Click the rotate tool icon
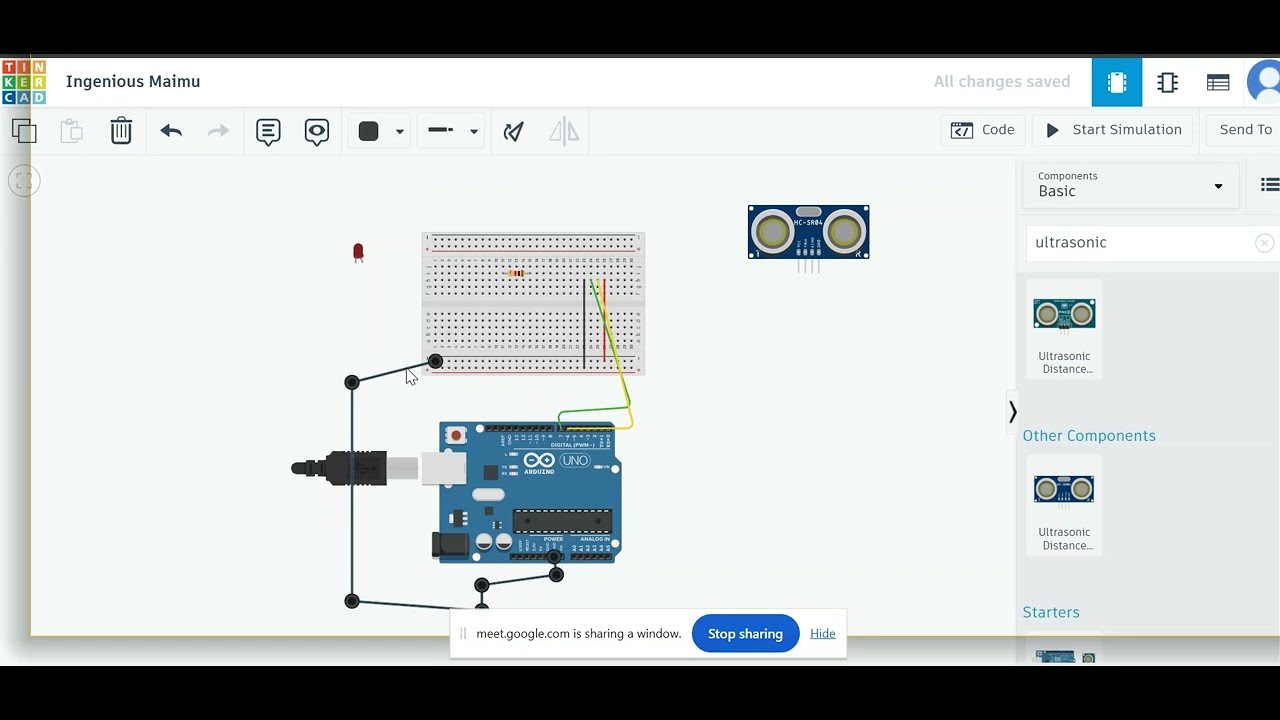The height and width of the screenshot is (720, 1280). pyautogui.click(x=514, y=131)
